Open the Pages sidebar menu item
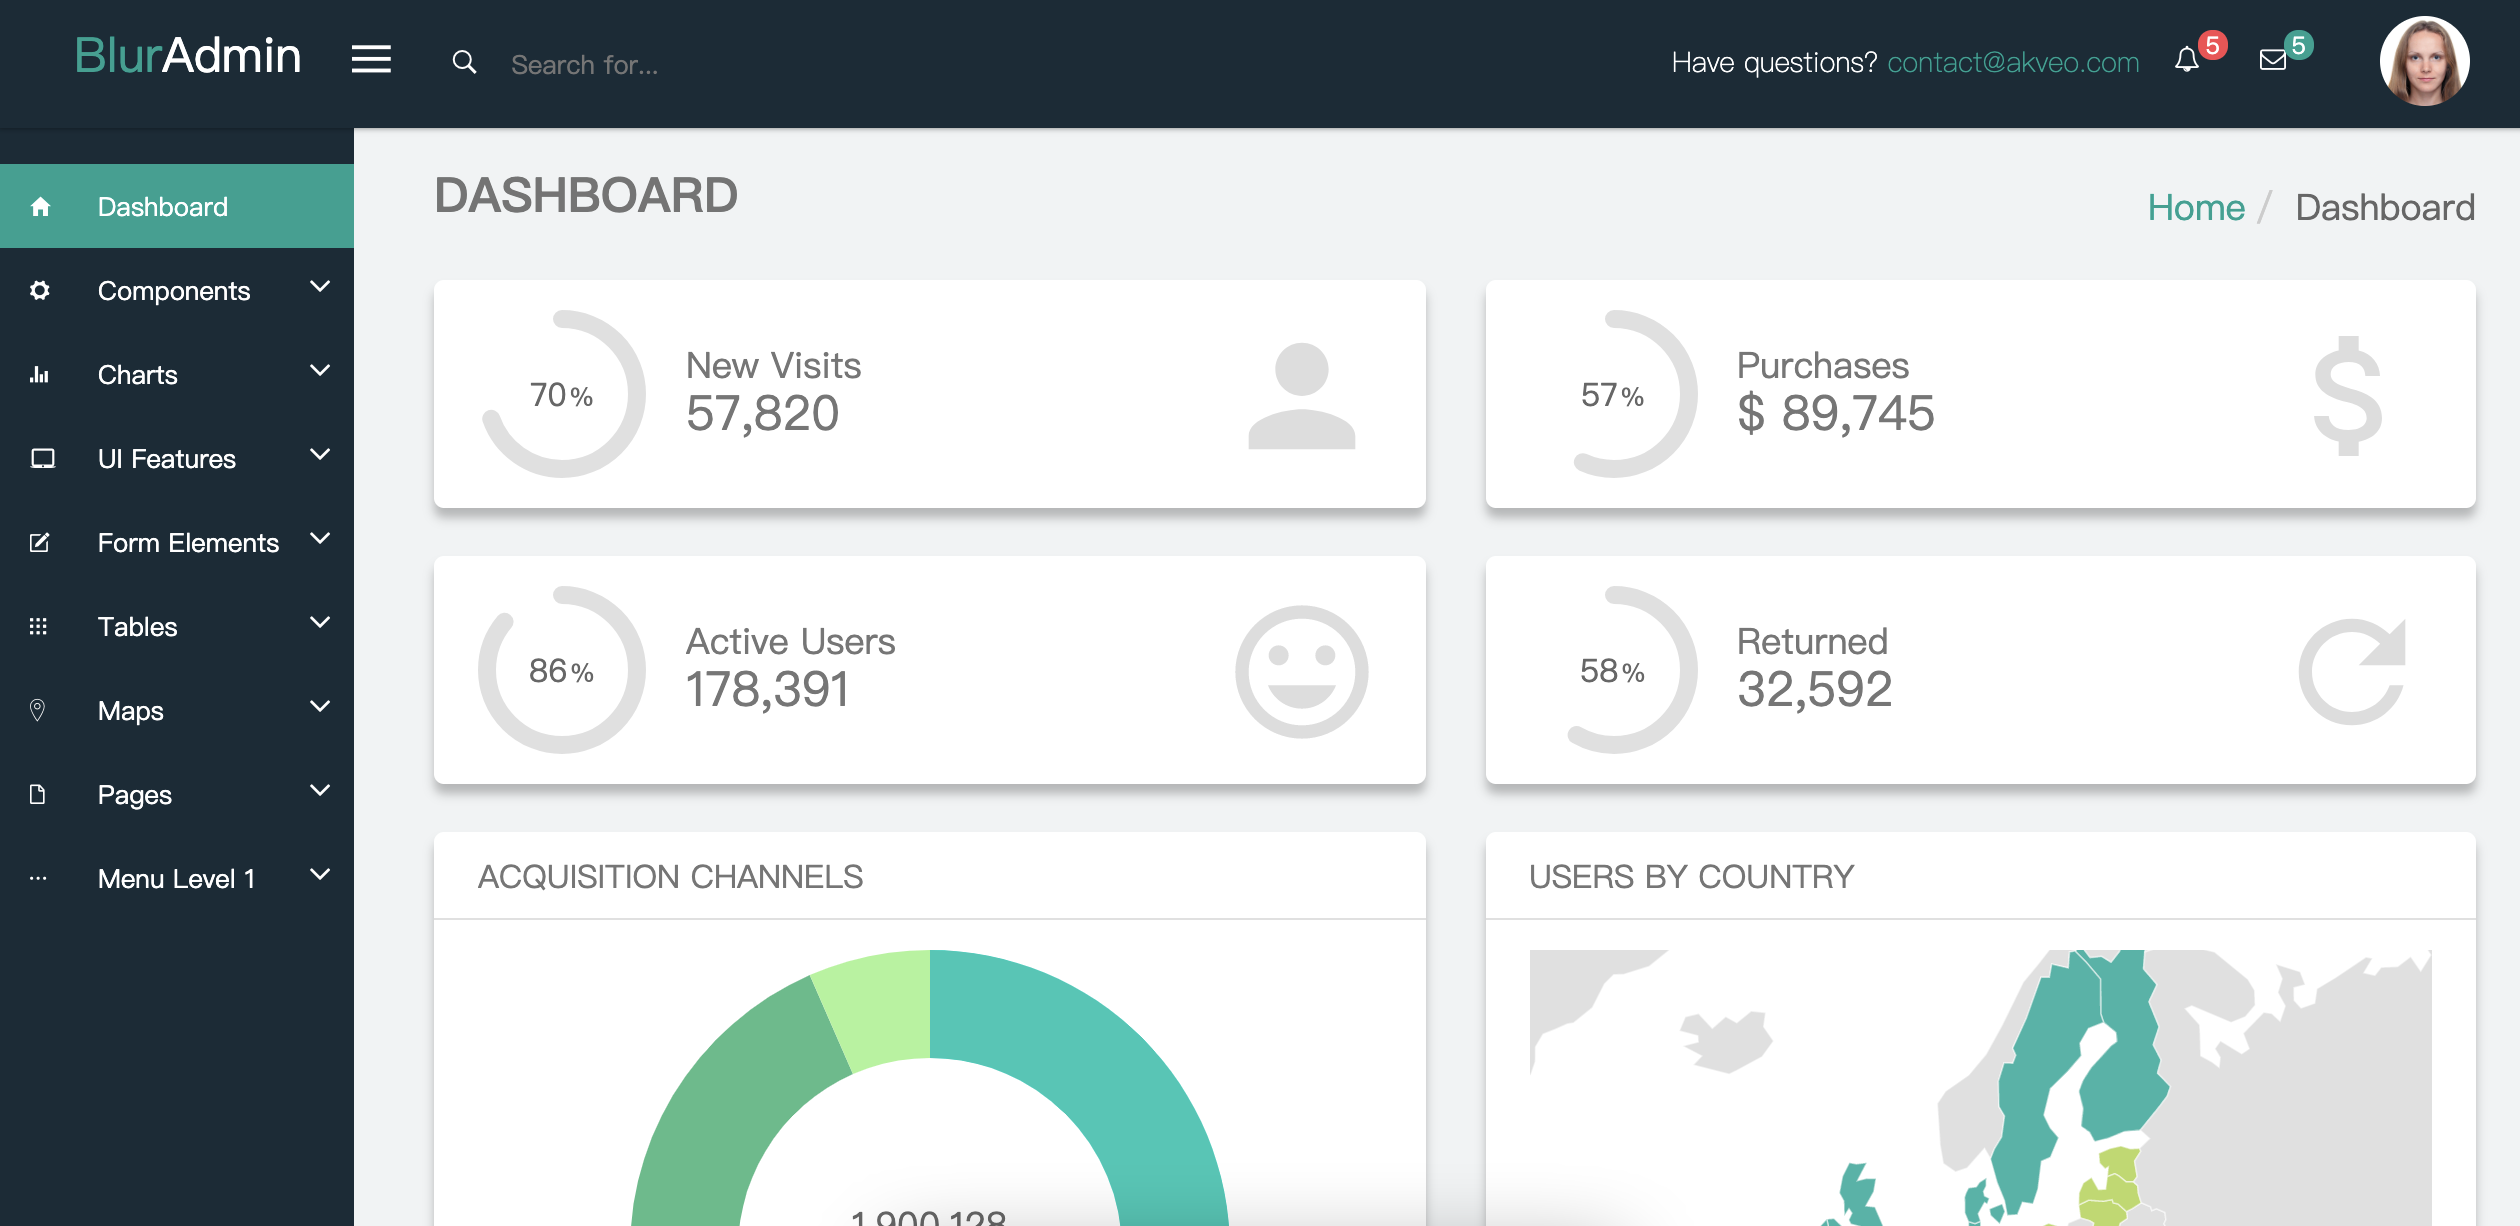 [135, 795]
